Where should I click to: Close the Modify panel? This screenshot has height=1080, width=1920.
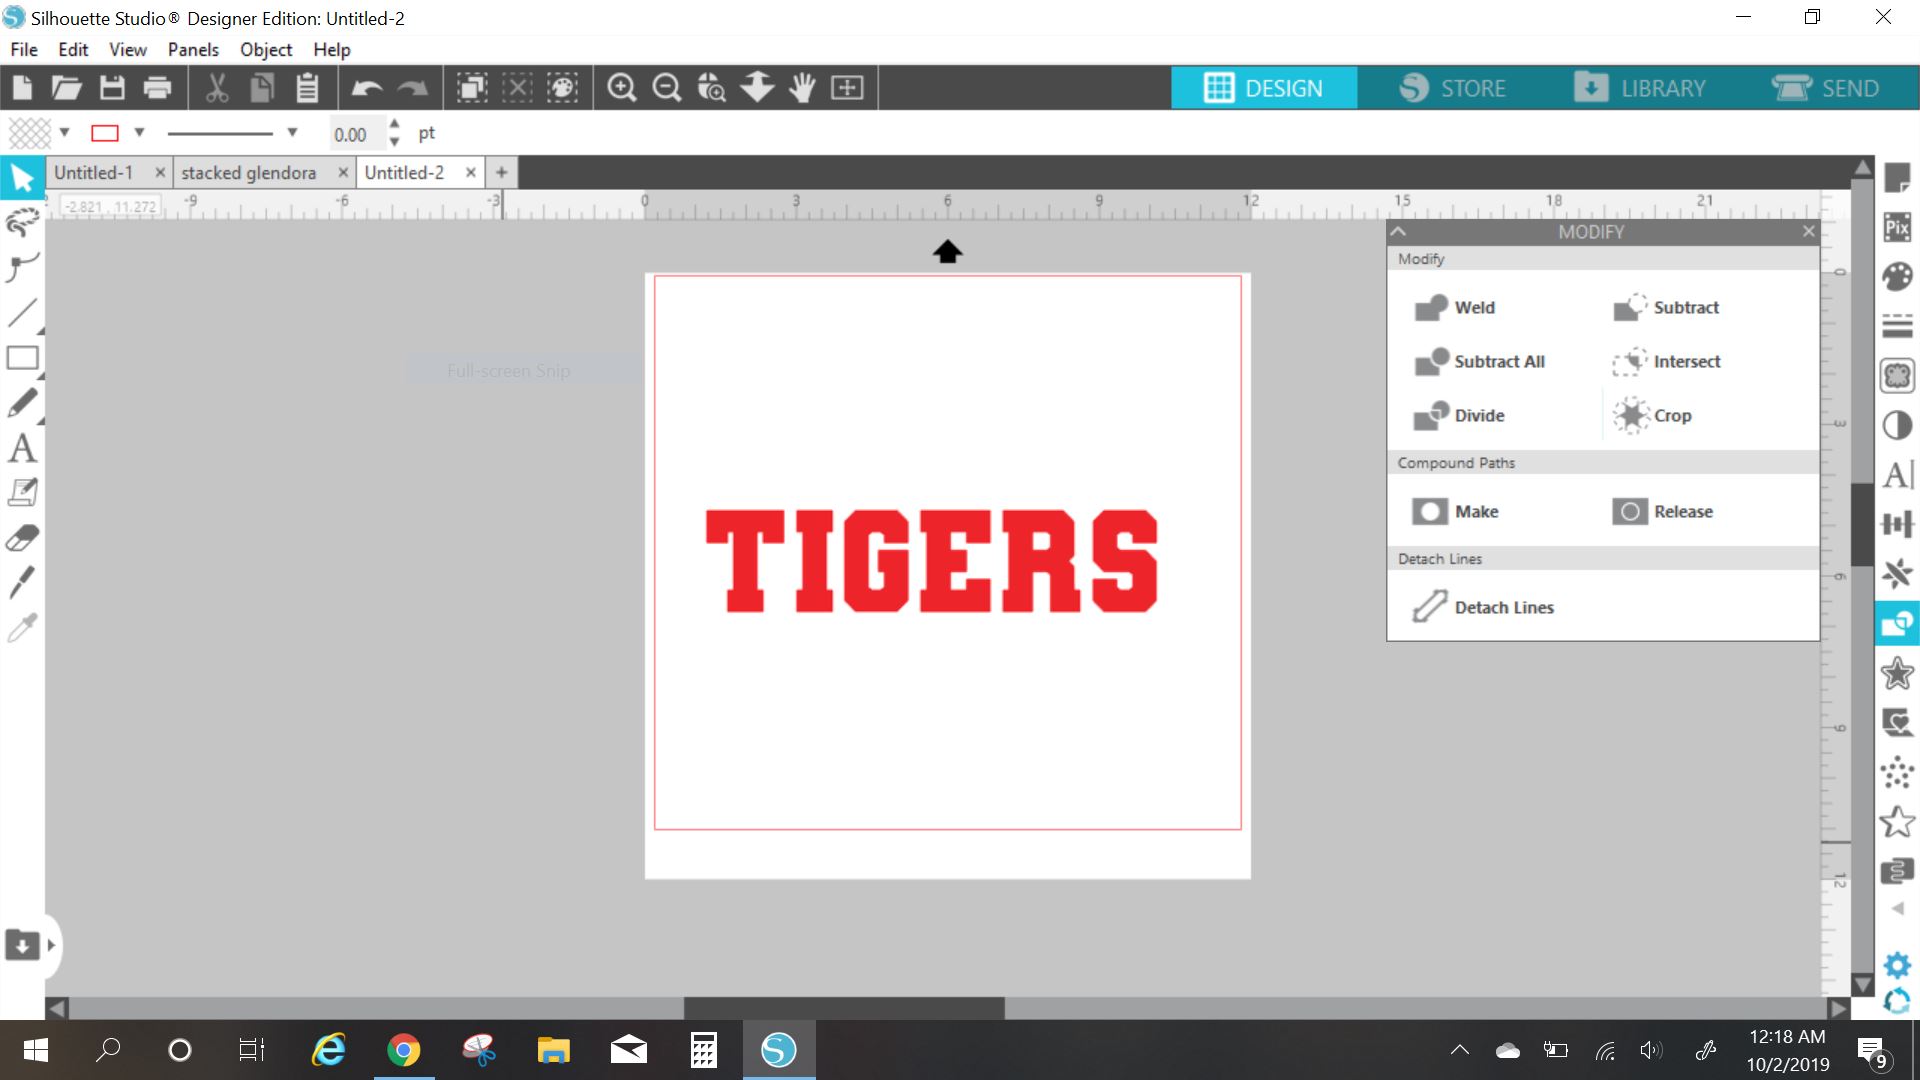[1808, 231]
